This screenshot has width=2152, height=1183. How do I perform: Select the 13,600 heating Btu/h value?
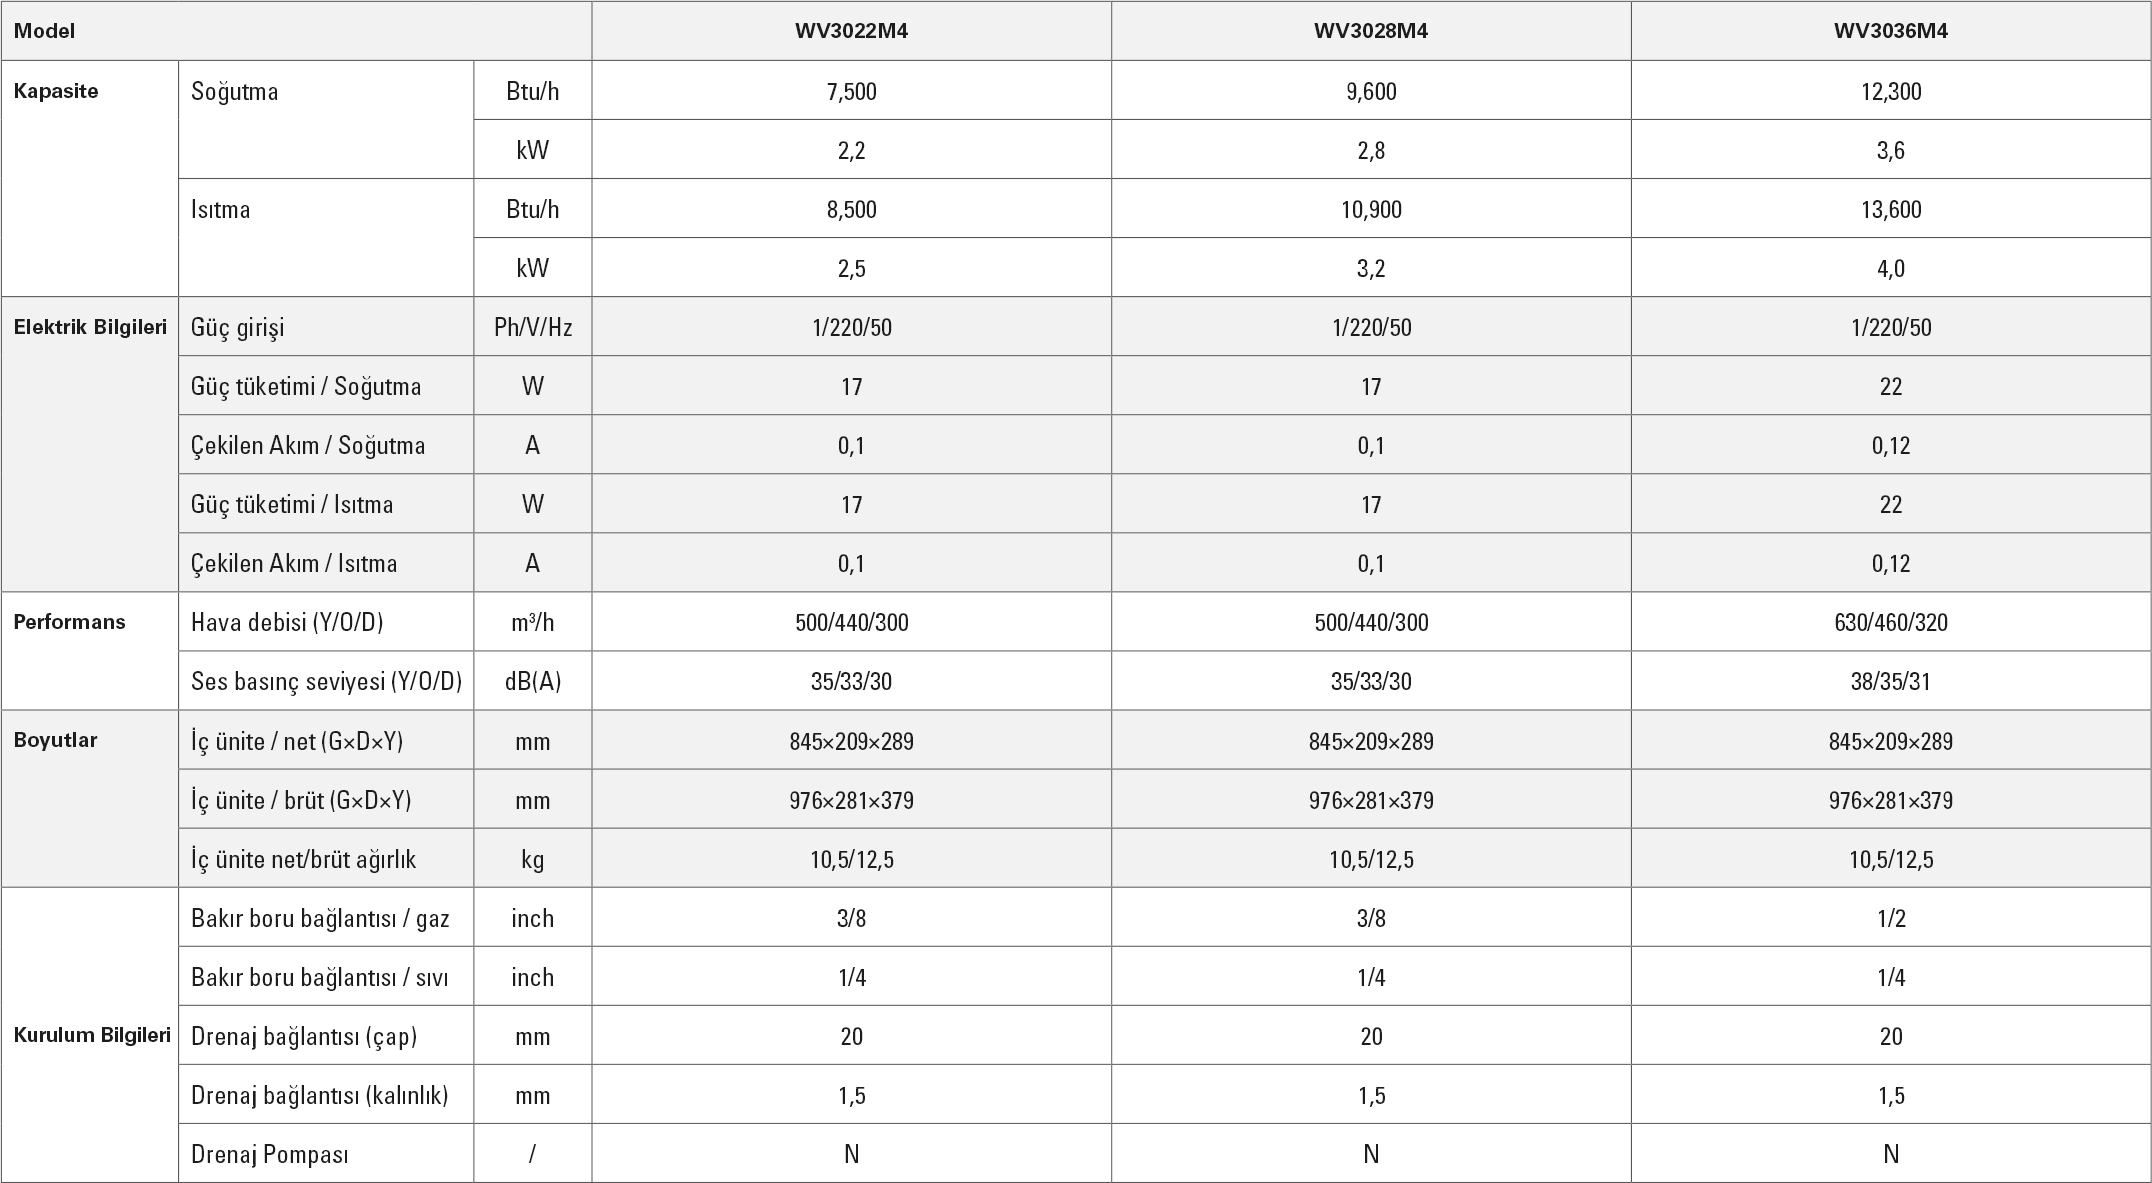[x=1890, y=209]
